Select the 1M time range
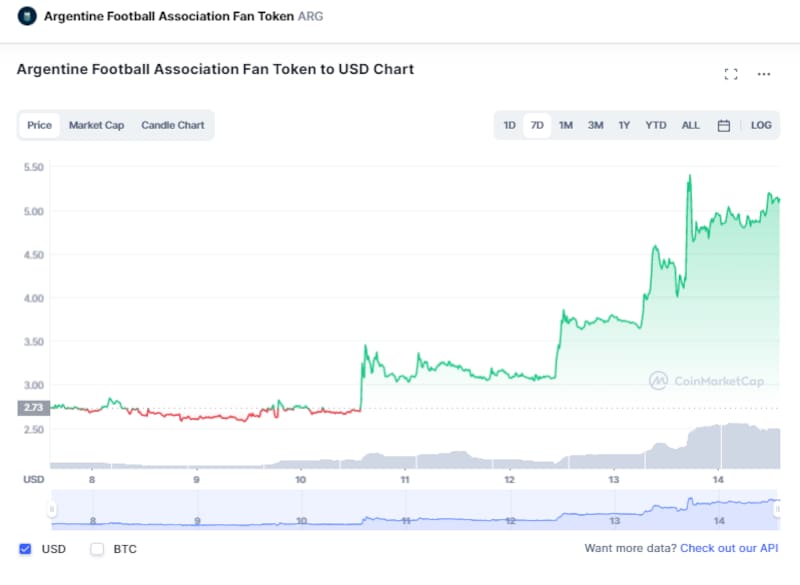The image size is (800, 585). click(x=566, y=125)
